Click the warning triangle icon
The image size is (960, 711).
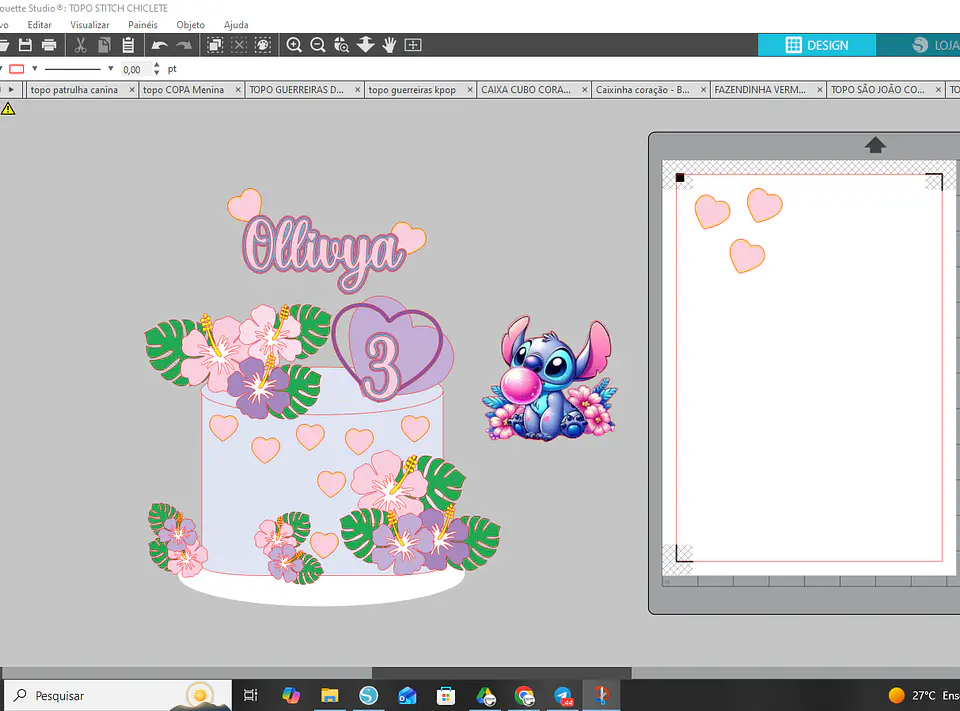tap(8, 109)
